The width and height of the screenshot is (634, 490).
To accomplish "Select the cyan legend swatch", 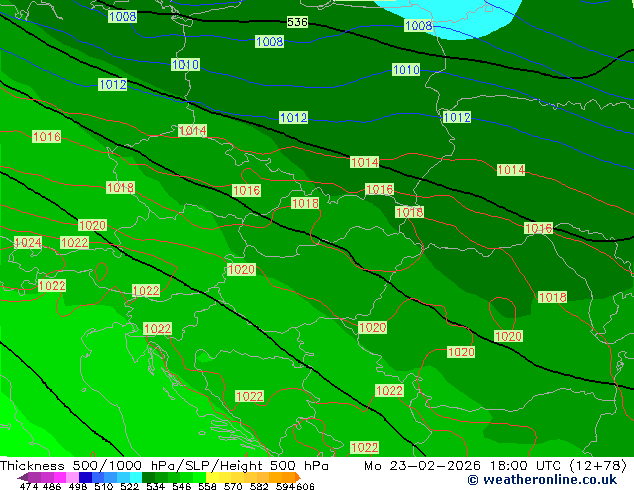I will click(x=136, y=477).
